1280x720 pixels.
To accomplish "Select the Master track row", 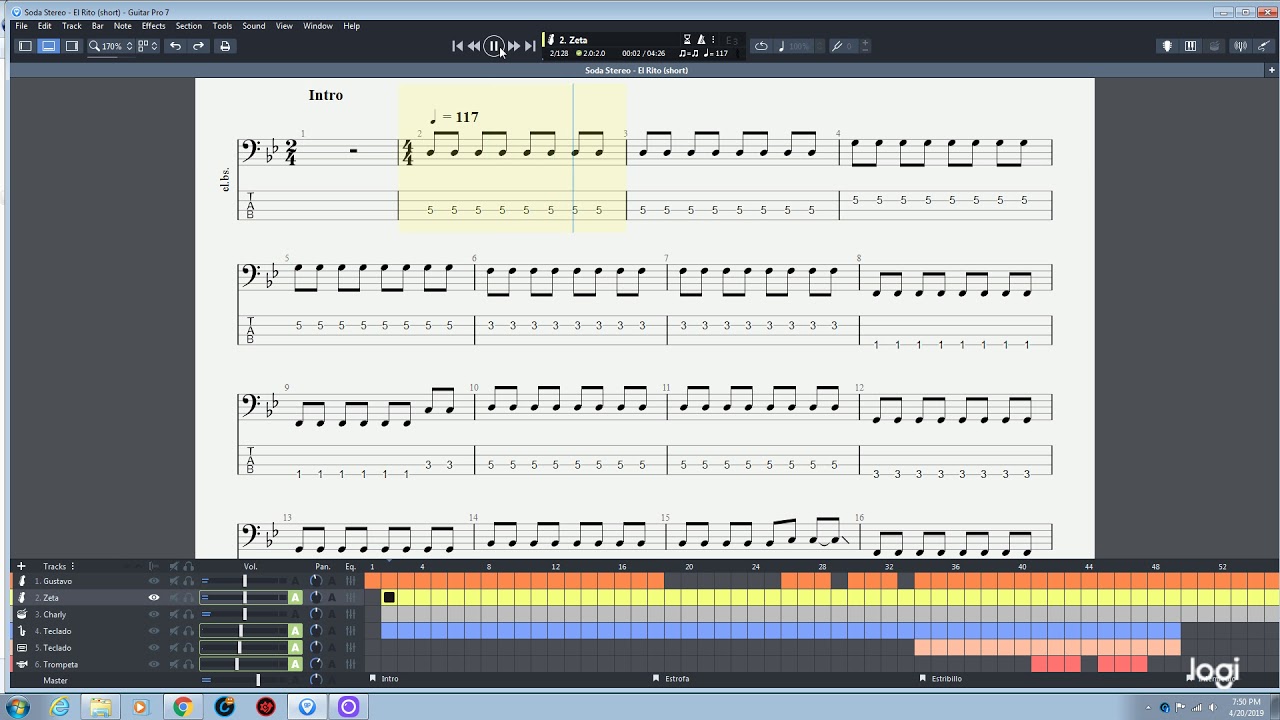I will (55, 680).
